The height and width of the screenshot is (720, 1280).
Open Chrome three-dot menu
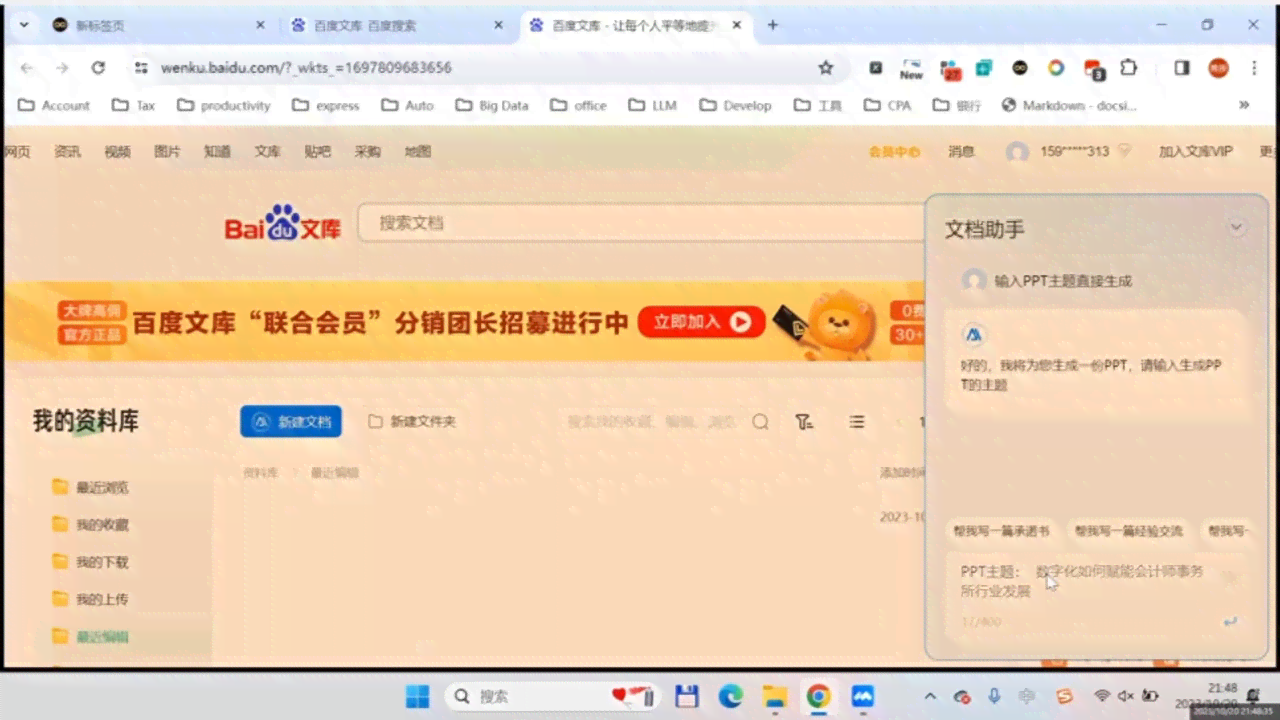(x=1254, y=68)
